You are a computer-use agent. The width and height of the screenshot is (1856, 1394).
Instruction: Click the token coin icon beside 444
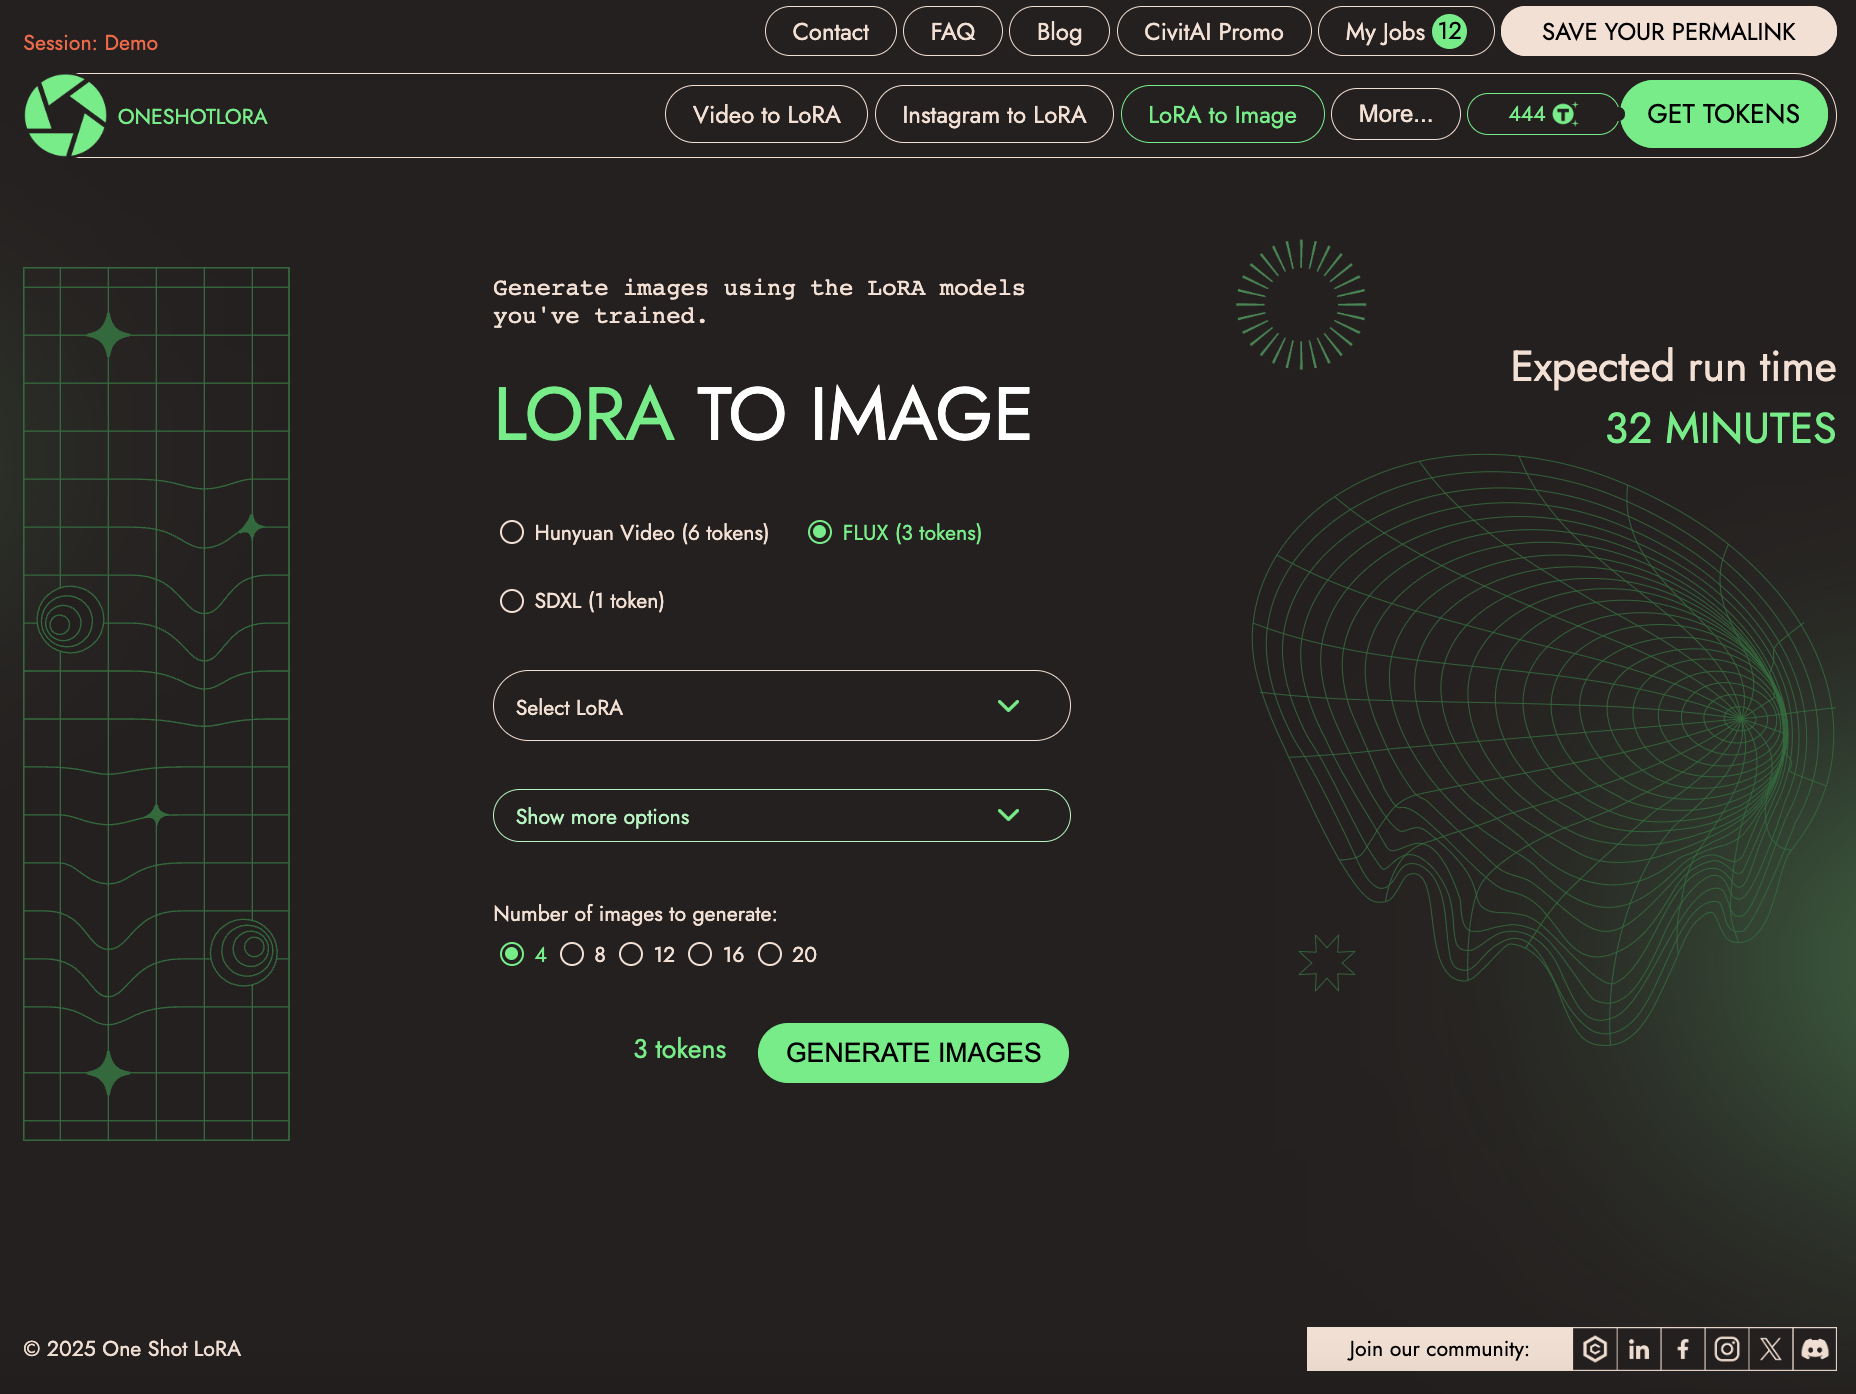[1565, 114]
